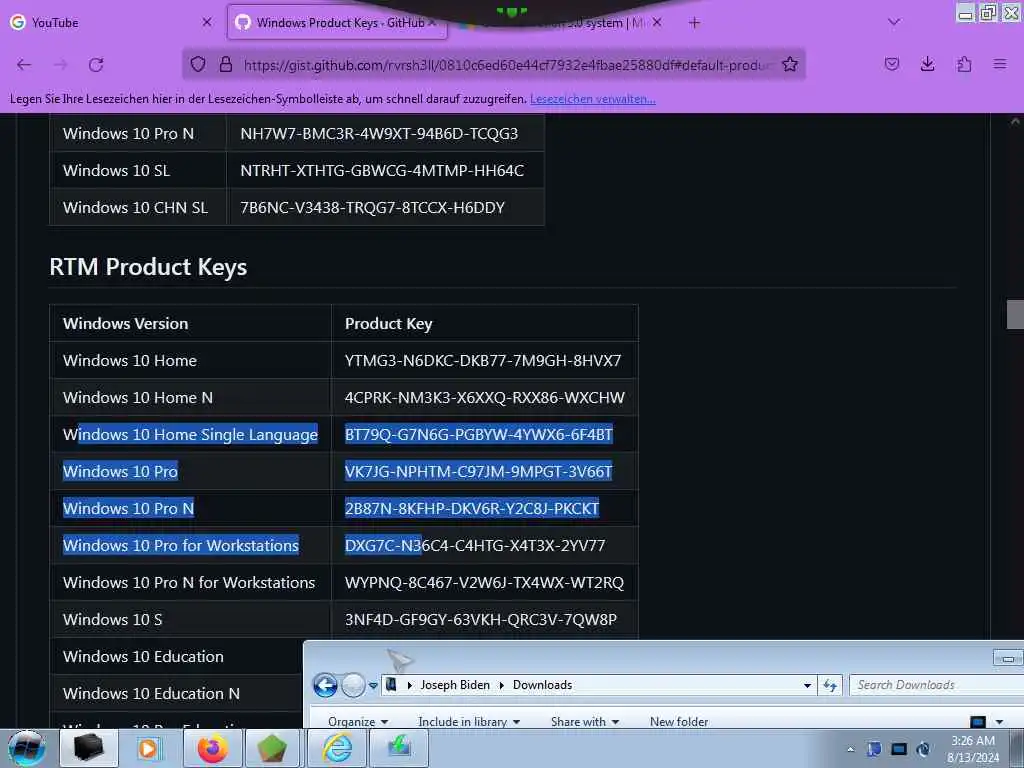Open the taskbar clock and date

(972, 749)
